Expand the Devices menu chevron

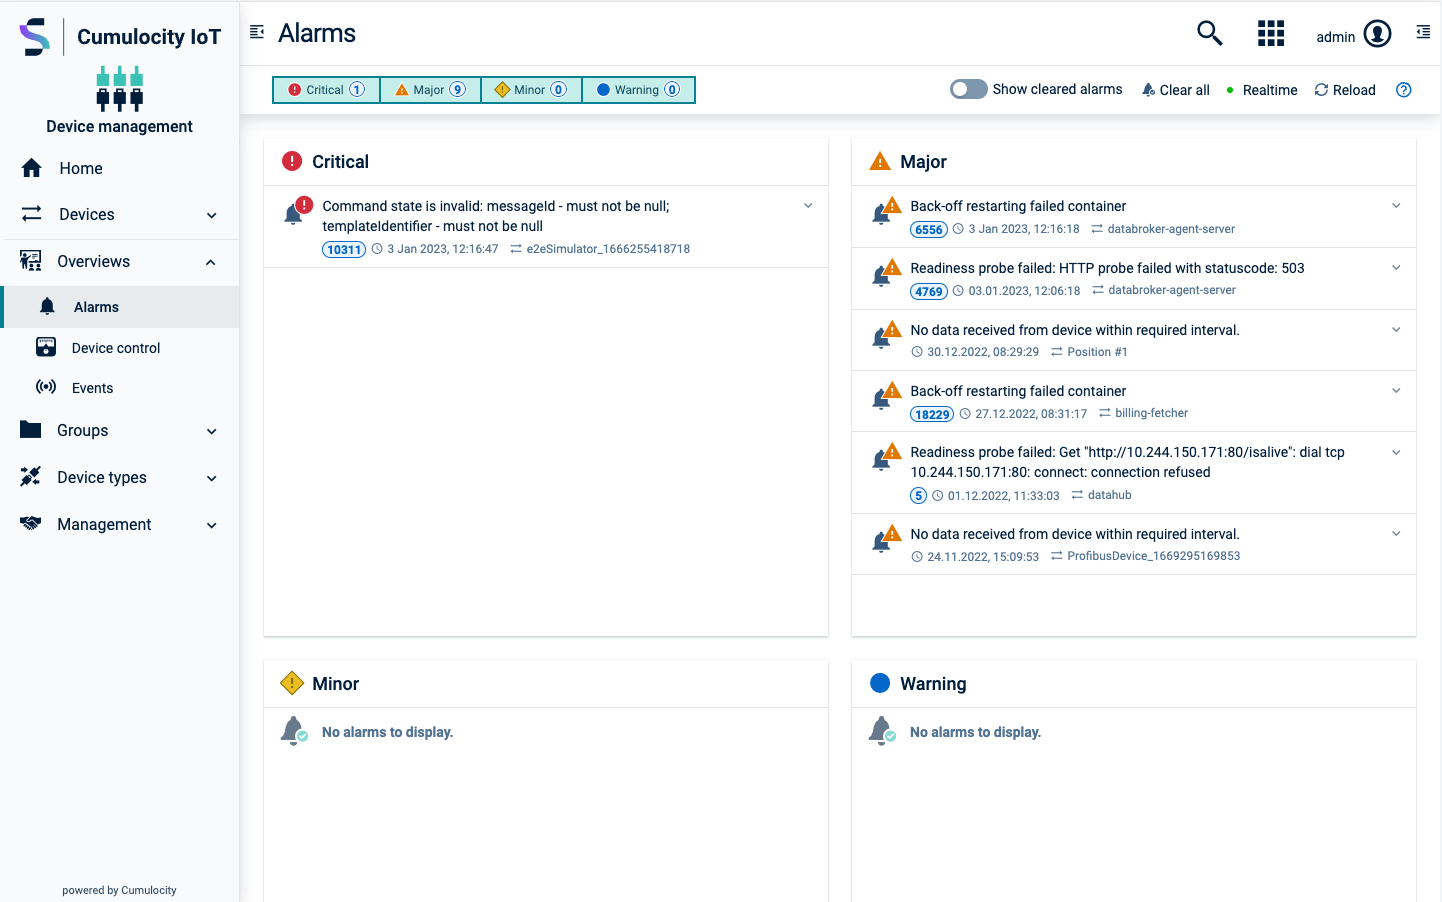click(211, 215)
